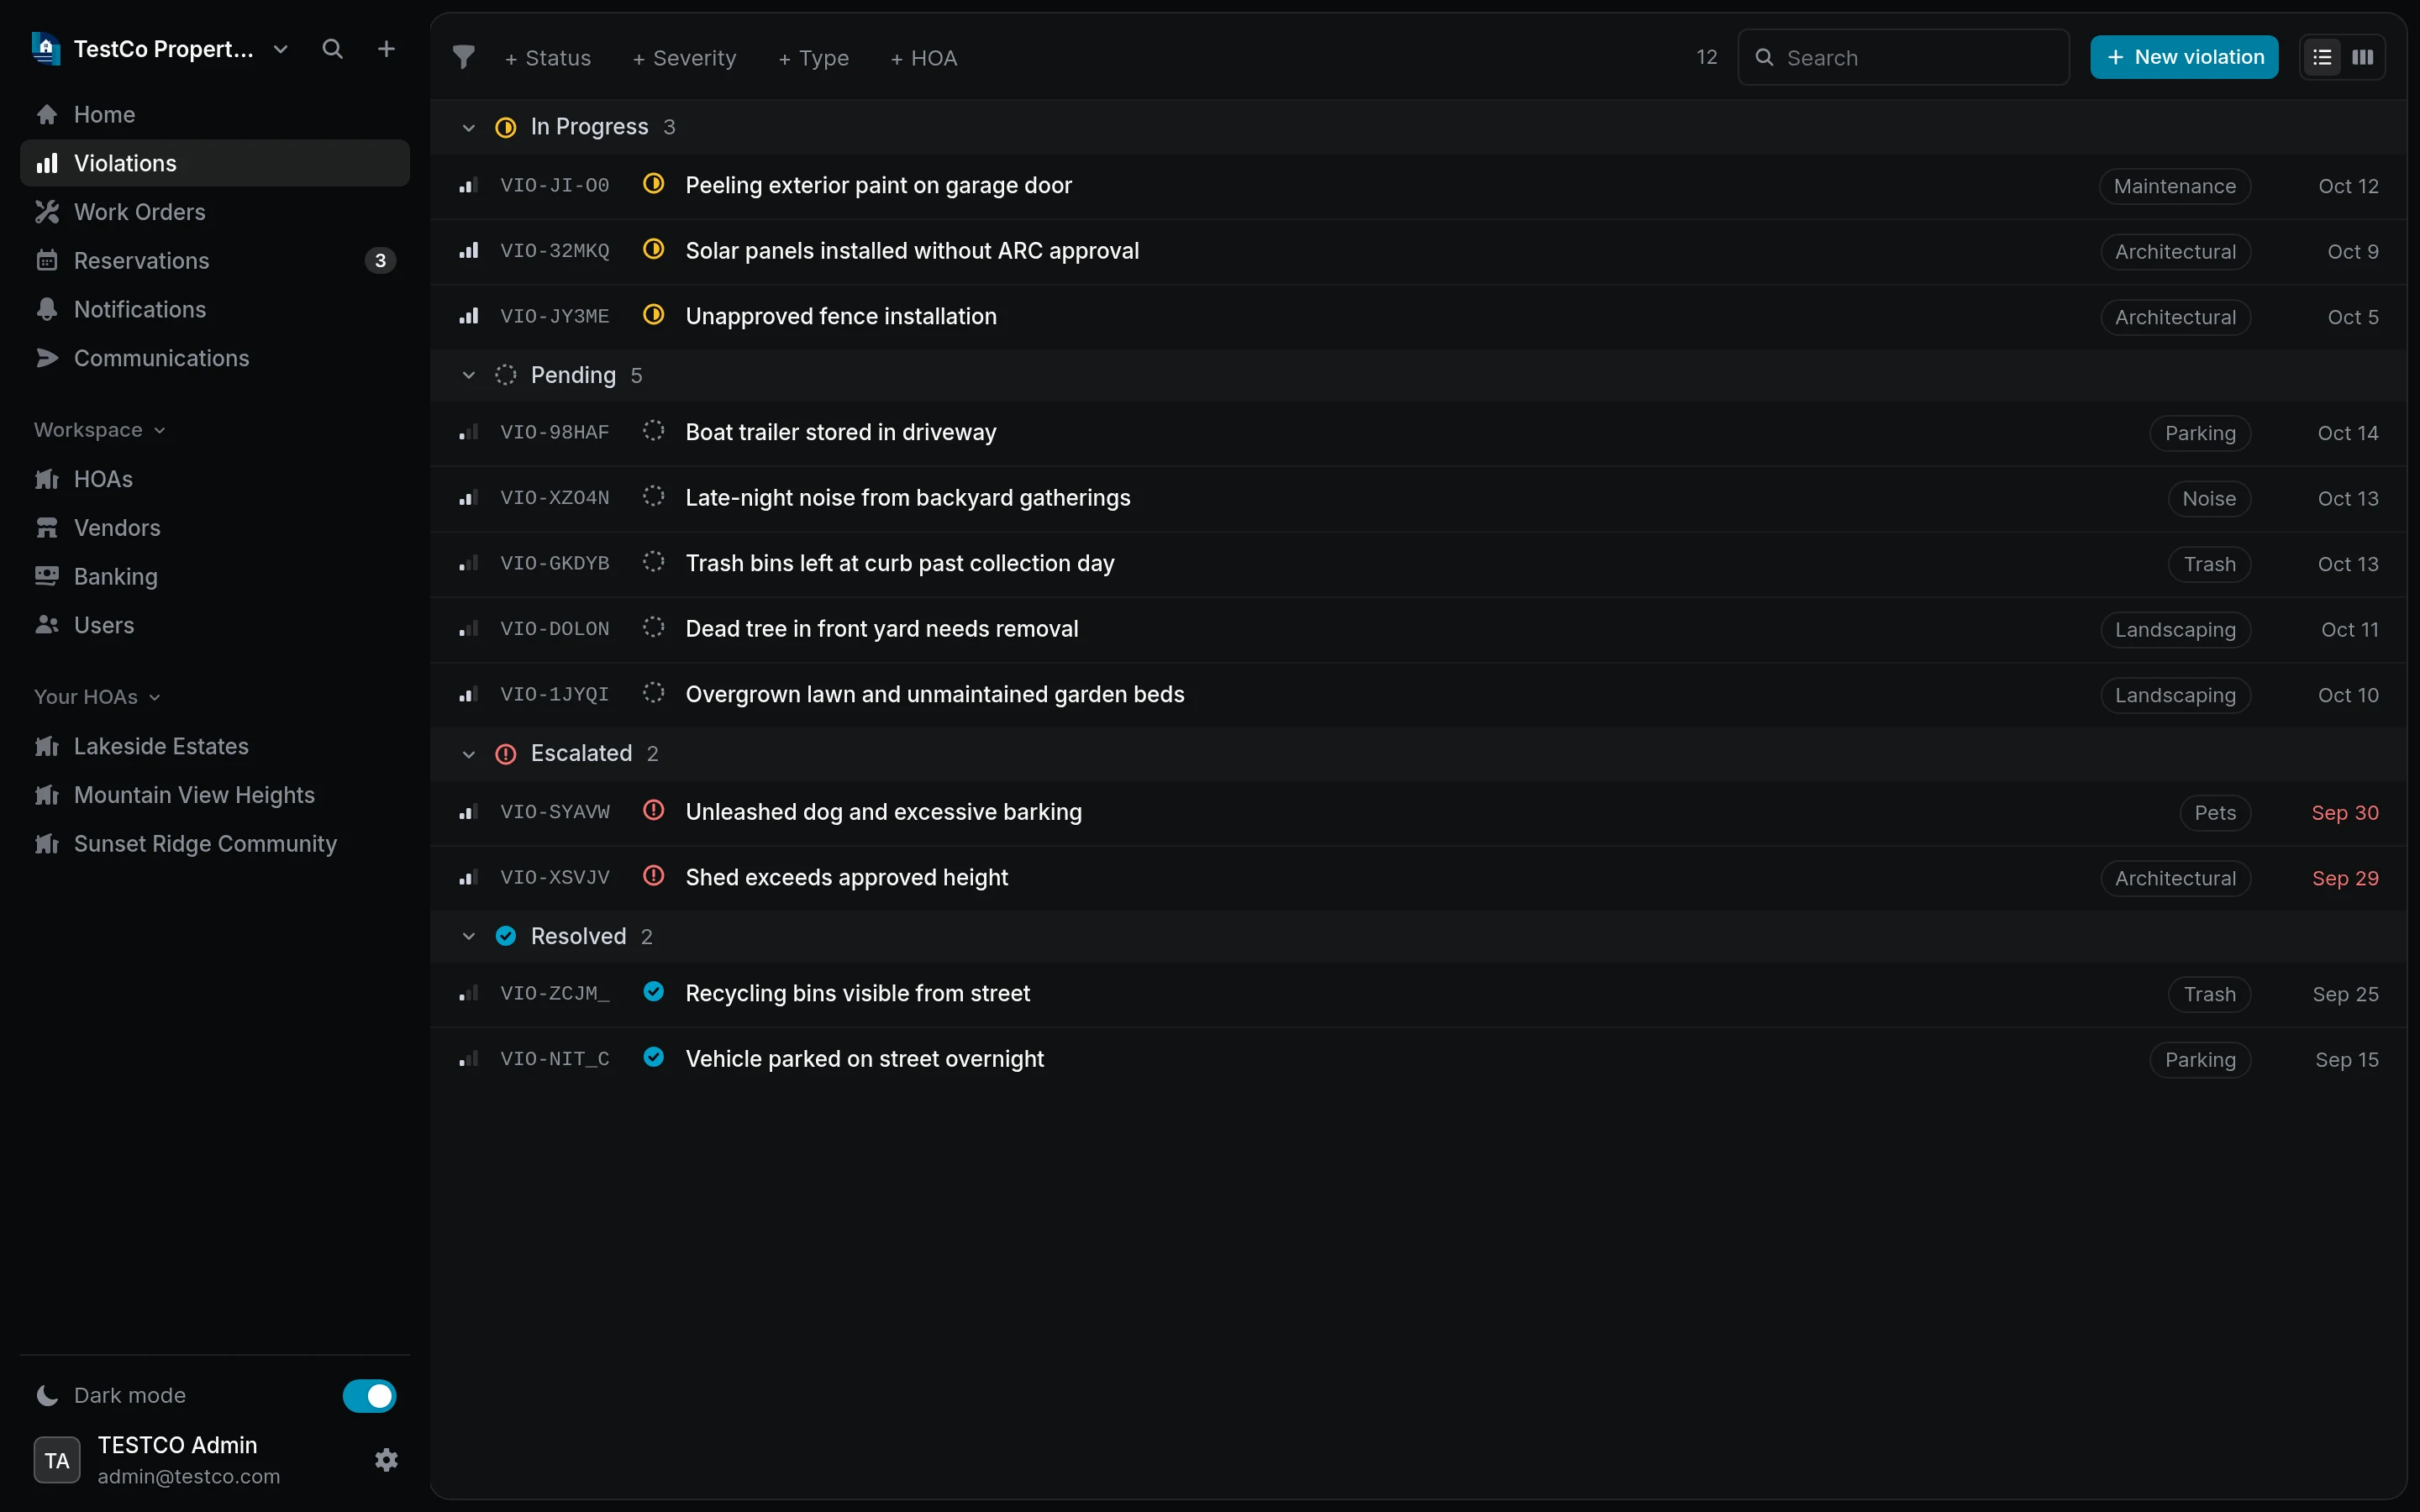Click the plus icon beside workspace name

(x=386, y=49)
